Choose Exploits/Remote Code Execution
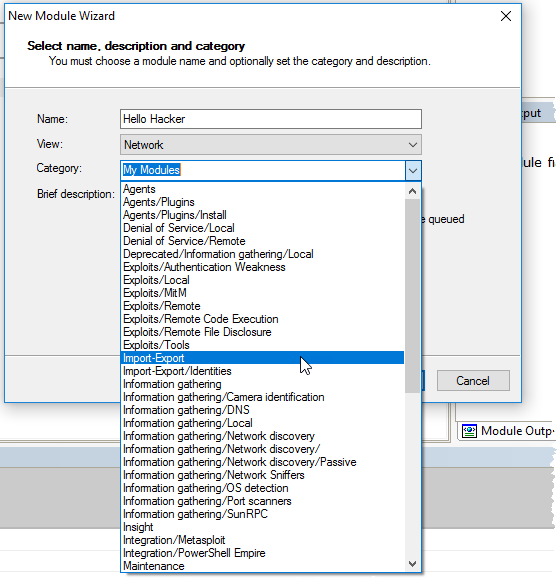Image resolution: width=557 pixels, height=585 pixels. coord(263,319)
